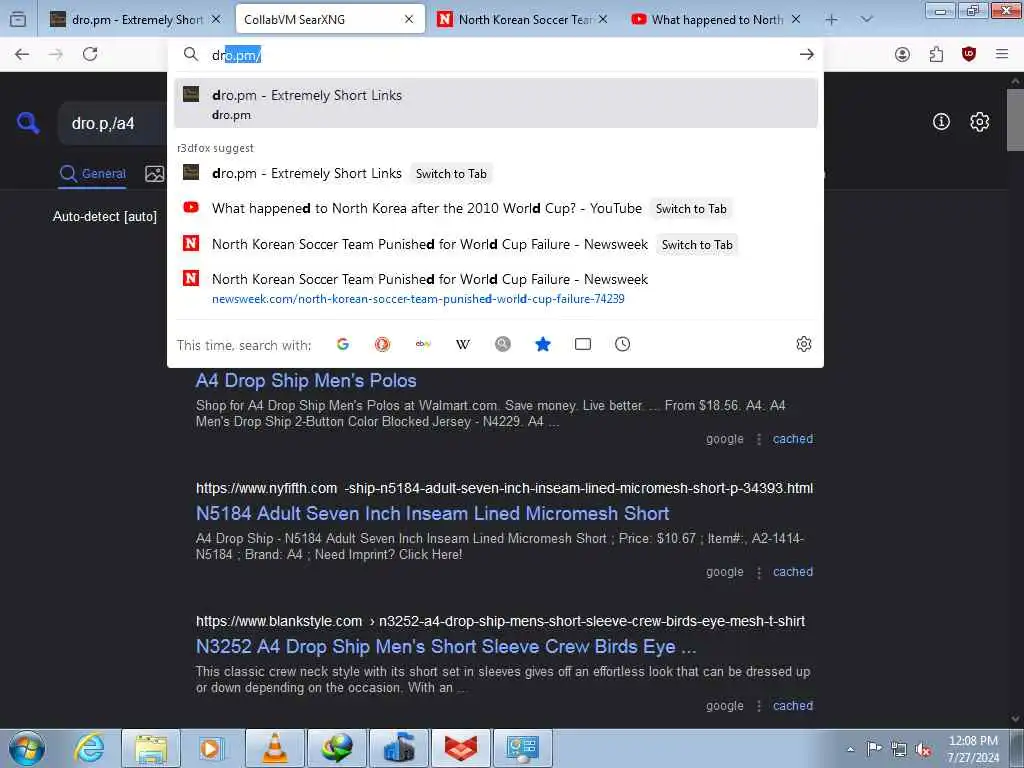Click the page vertical scrollbar thumb
1024x768 pixels.
coord(1016,120)
